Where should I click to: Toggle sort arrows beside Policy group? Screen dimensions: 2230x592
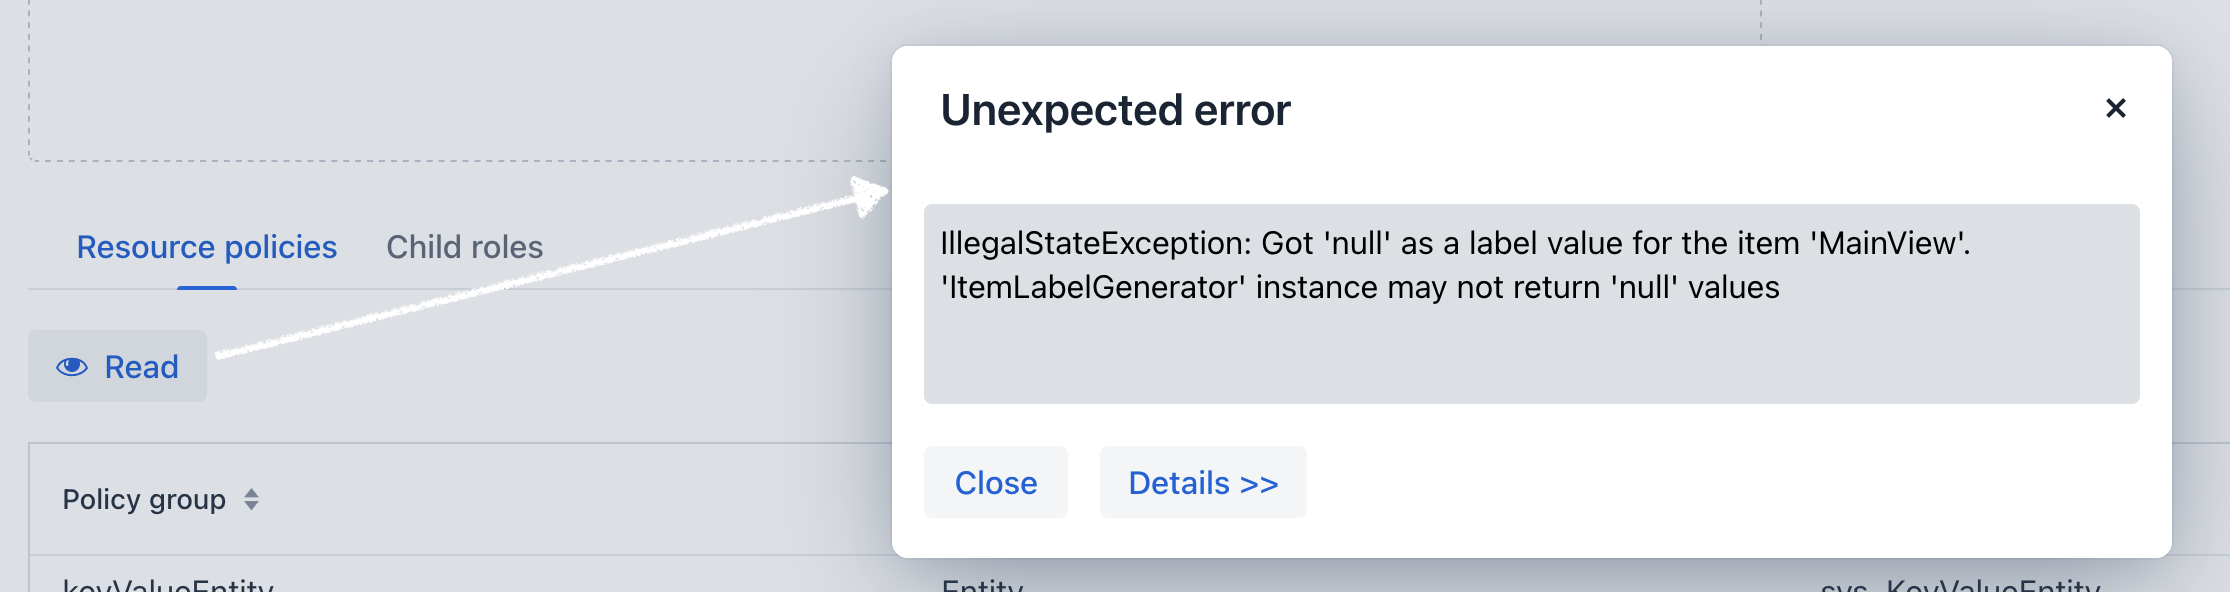tap(252, 499)
